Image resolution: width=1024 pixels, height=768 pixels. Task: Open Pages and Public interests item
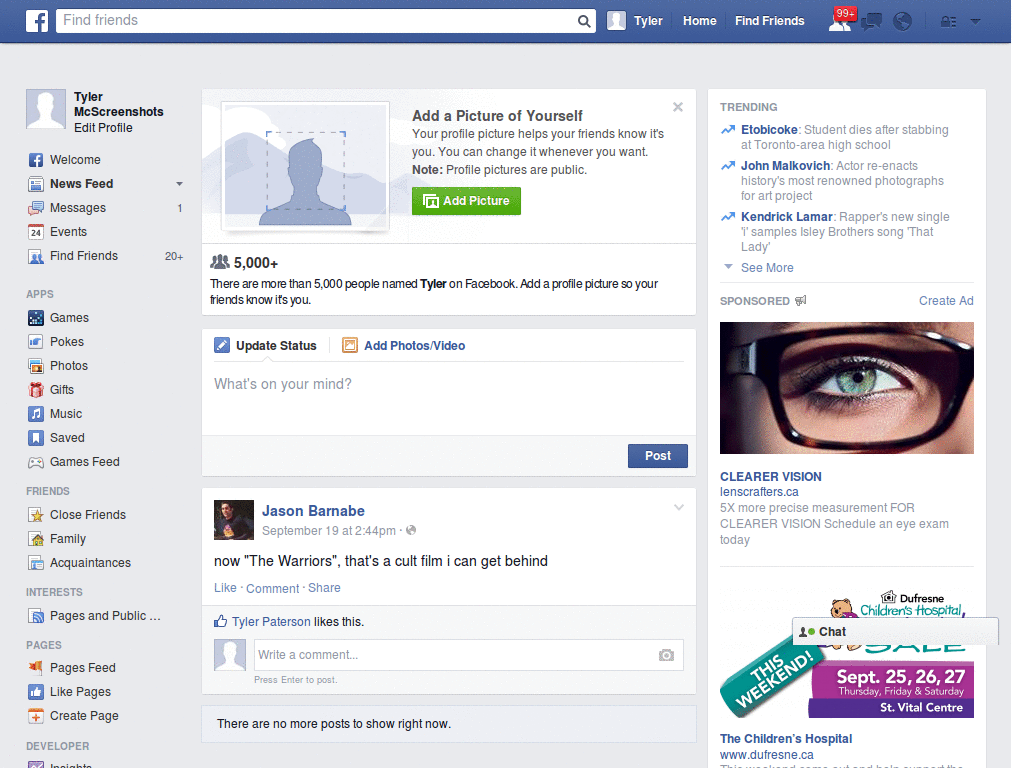click(x=104, y=616)
